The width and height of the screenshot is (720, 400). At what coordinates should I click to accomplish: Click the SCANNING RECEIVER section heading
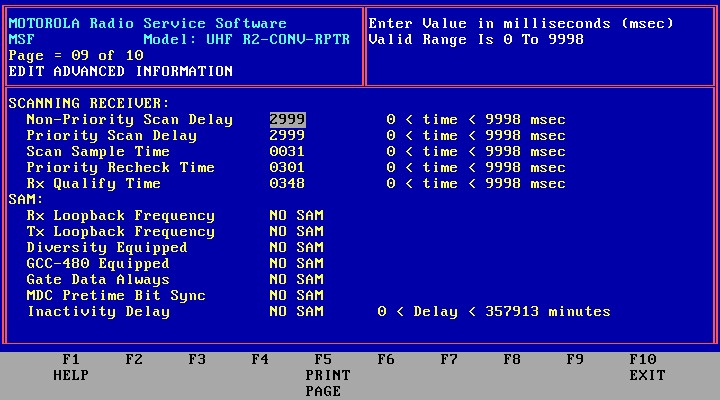click(x=89, y=103)
